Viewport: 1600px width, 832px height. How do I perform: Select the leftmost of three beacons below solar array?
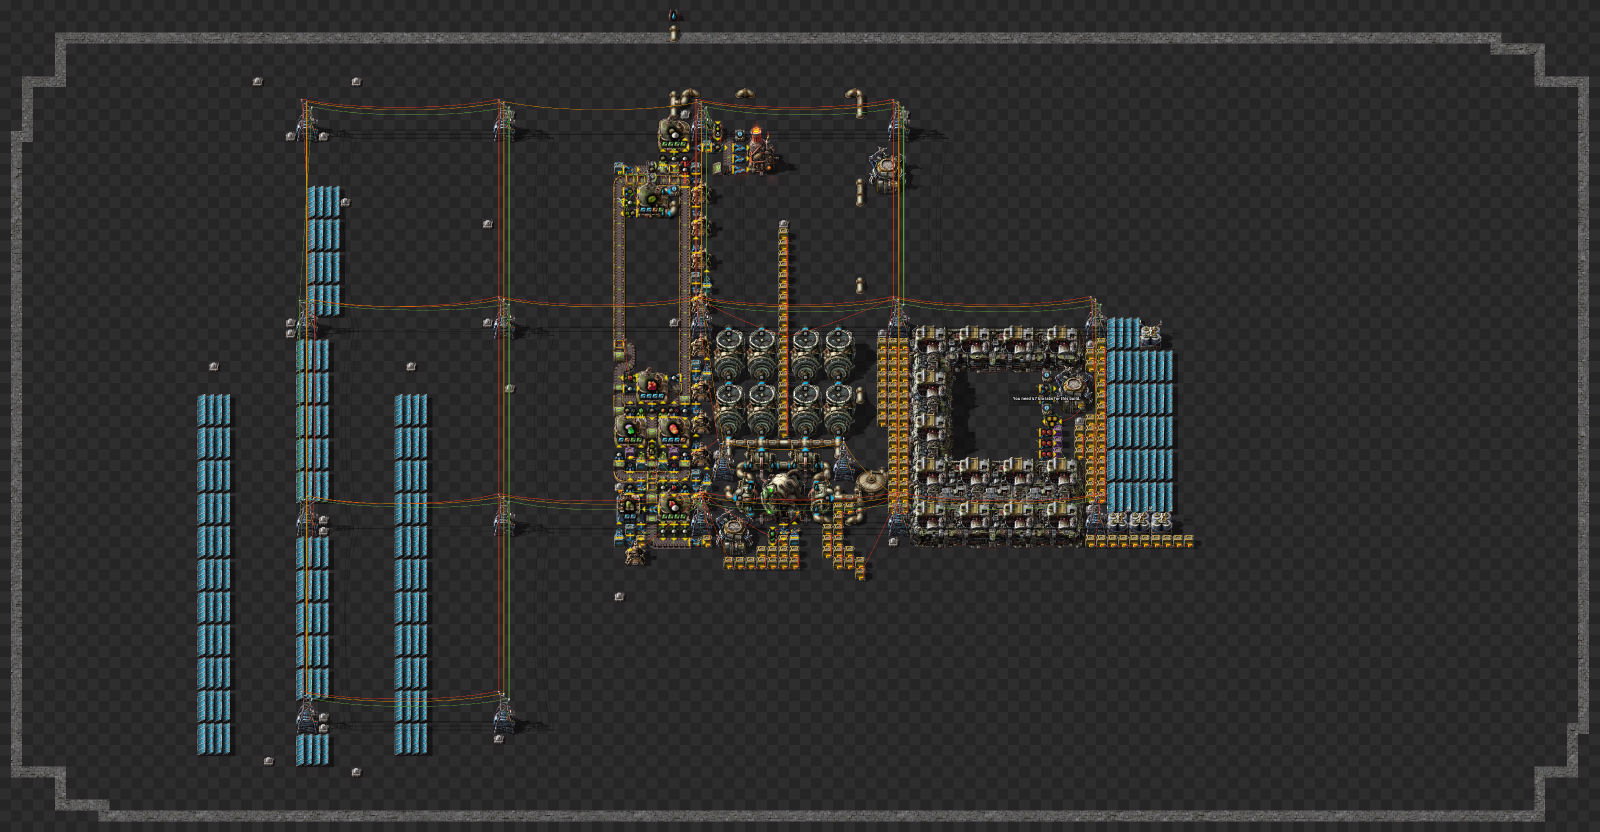1118,521
